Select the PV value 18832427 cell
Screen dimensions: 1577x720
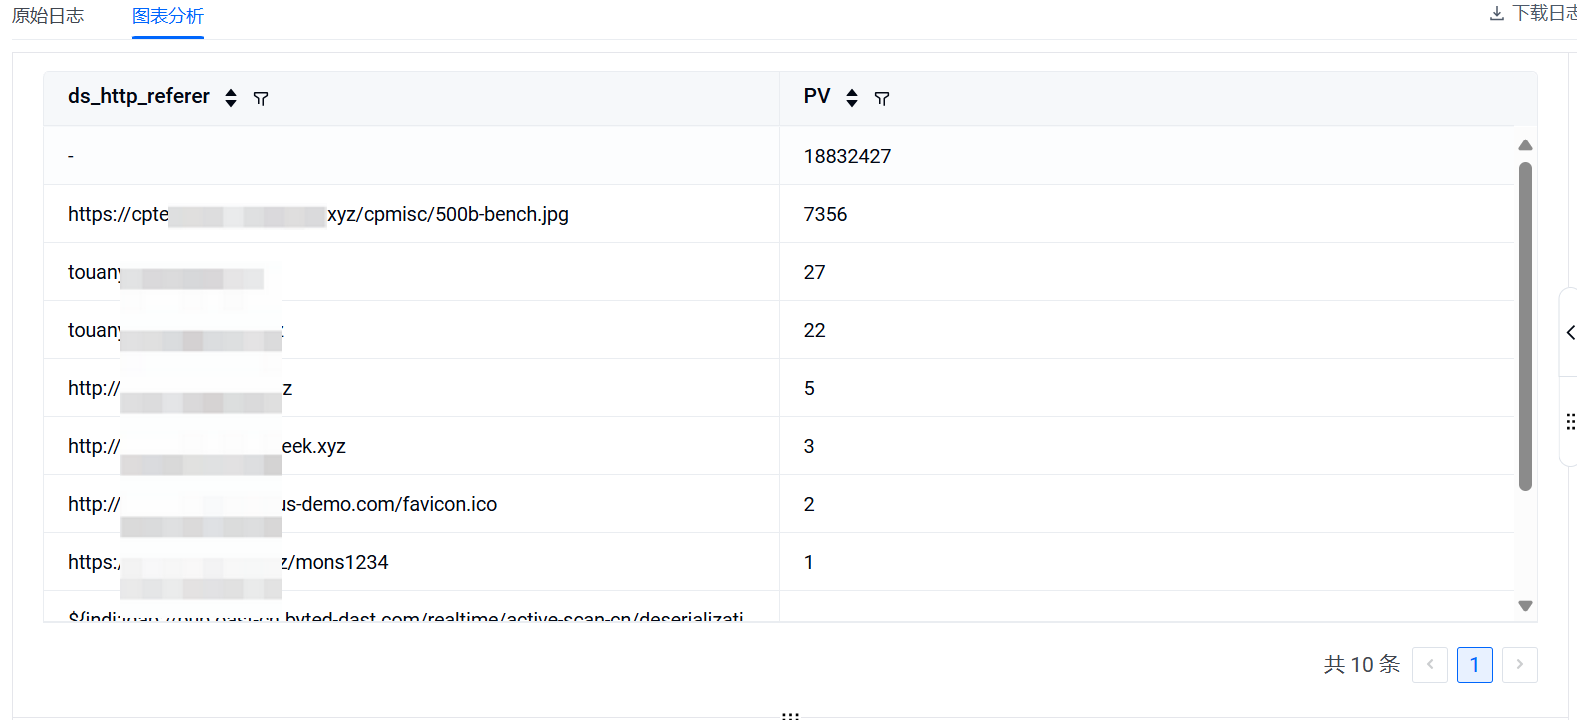coord(847,156)
